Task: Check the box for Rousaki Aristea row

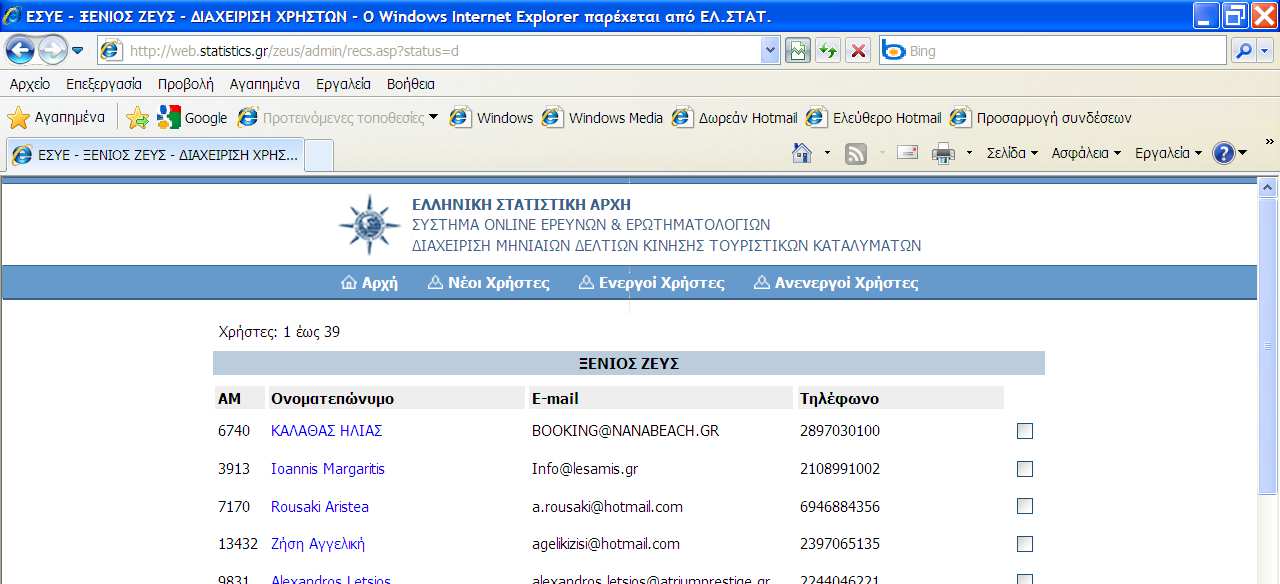Action: 1025,507
